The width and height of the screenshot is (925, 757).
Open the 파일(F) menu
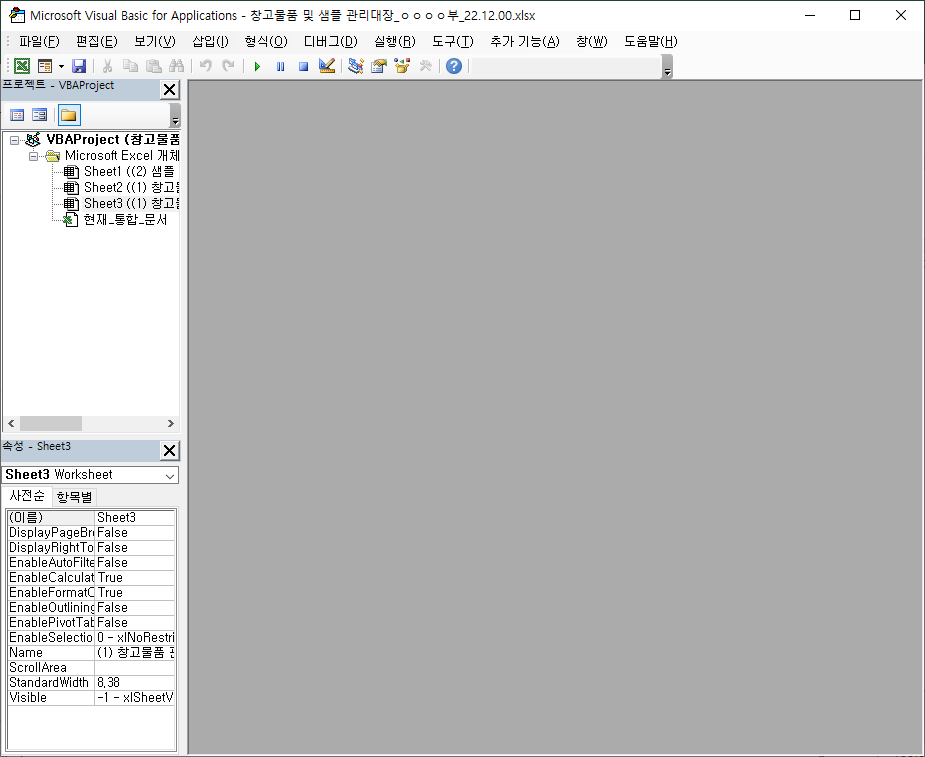pyautogui.click(x=39, y=42)
